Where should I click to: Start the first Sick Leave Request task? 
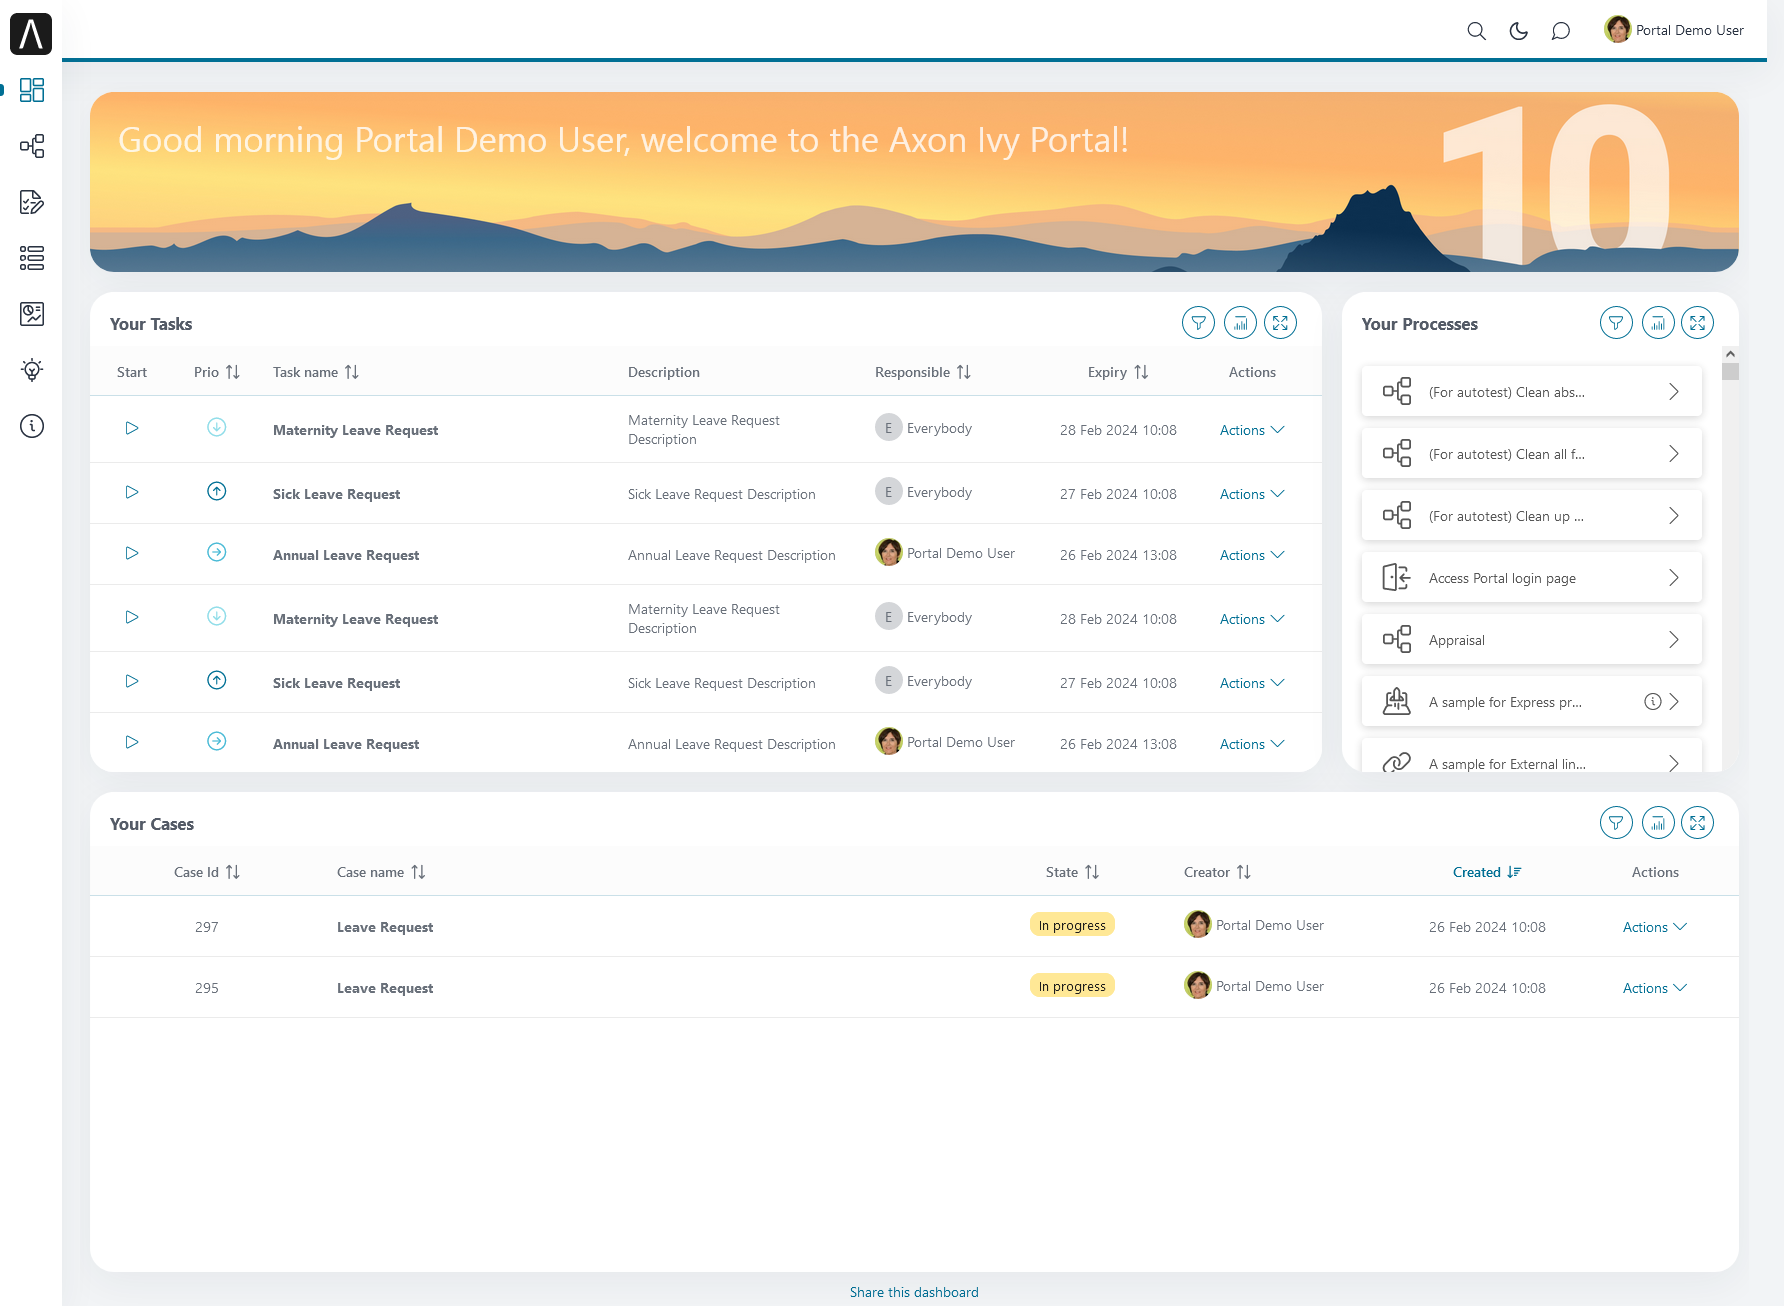pos(132,492)
